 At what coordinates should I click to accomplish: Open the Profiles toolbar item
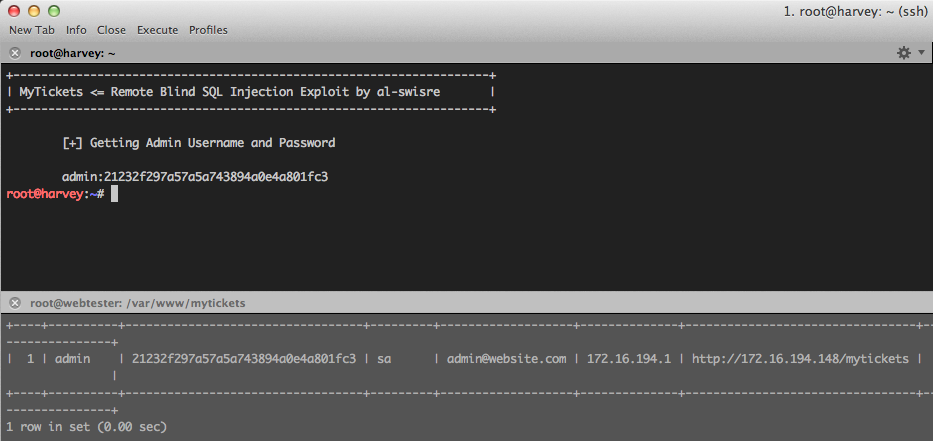208,30
